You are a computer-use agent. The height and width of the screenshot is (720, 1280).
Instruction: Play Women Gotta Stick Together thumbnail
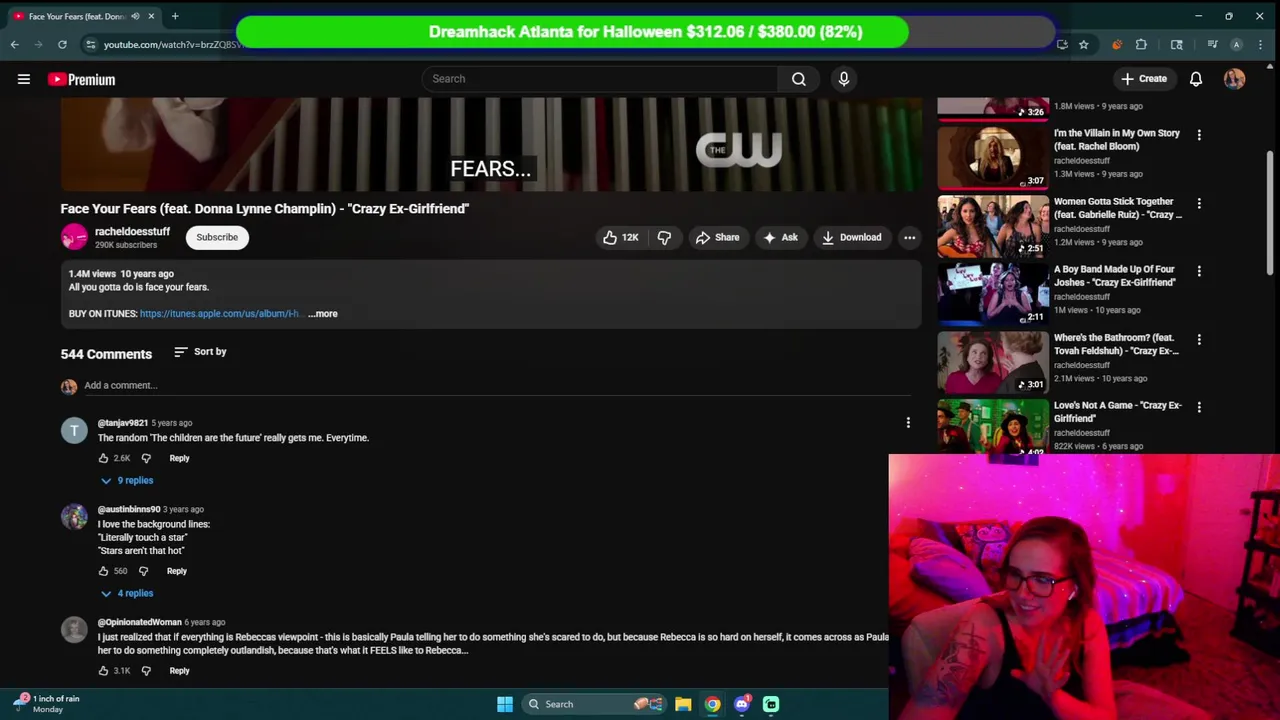pyautogui.click(x=993, y=225)
